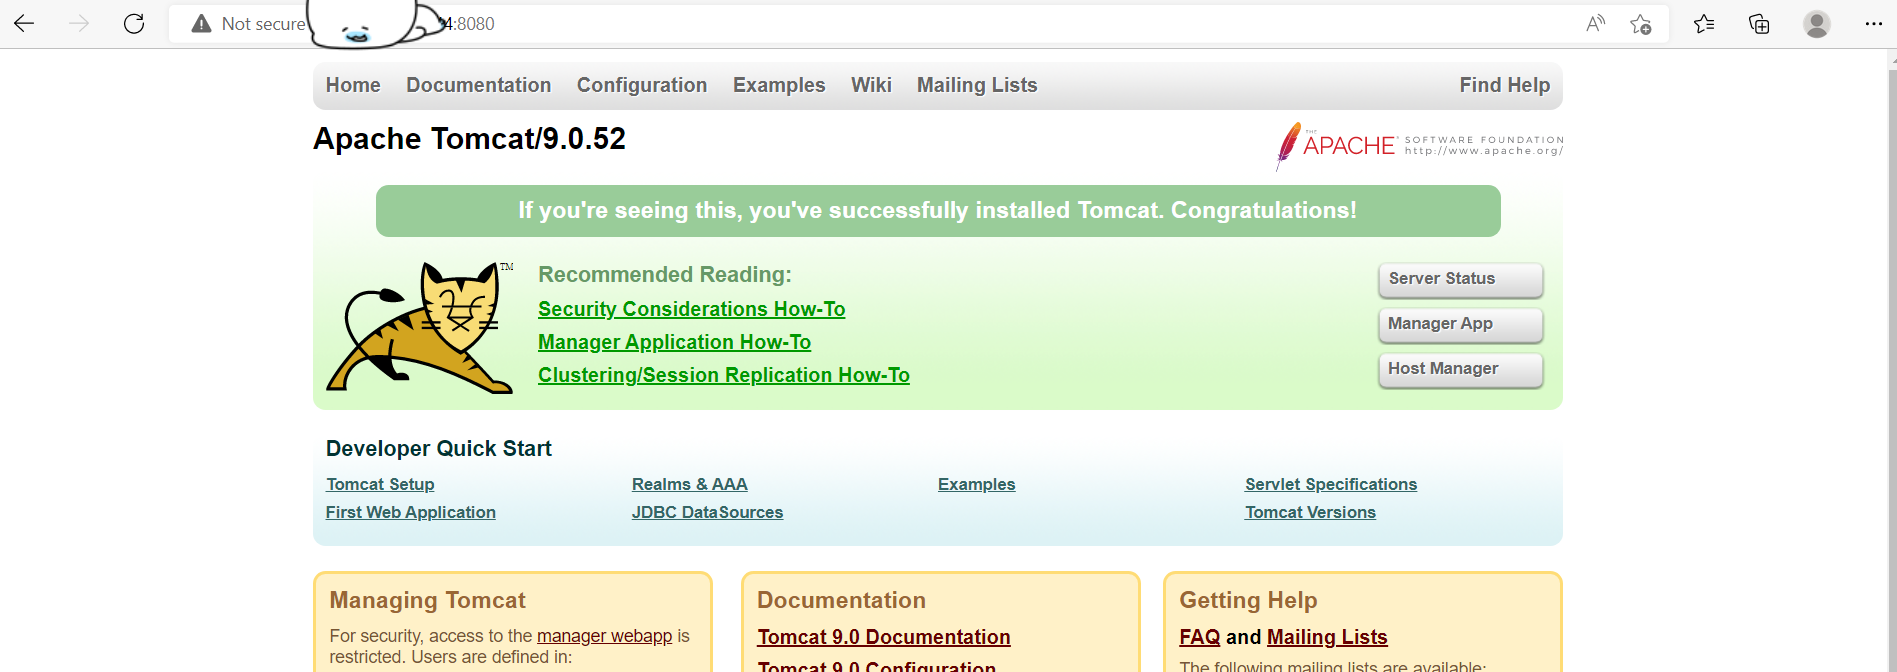Open the browser Settings and more menu
Image resolution: width=1897 pixels, height=672 pixels.
(x=1873, y=24)
